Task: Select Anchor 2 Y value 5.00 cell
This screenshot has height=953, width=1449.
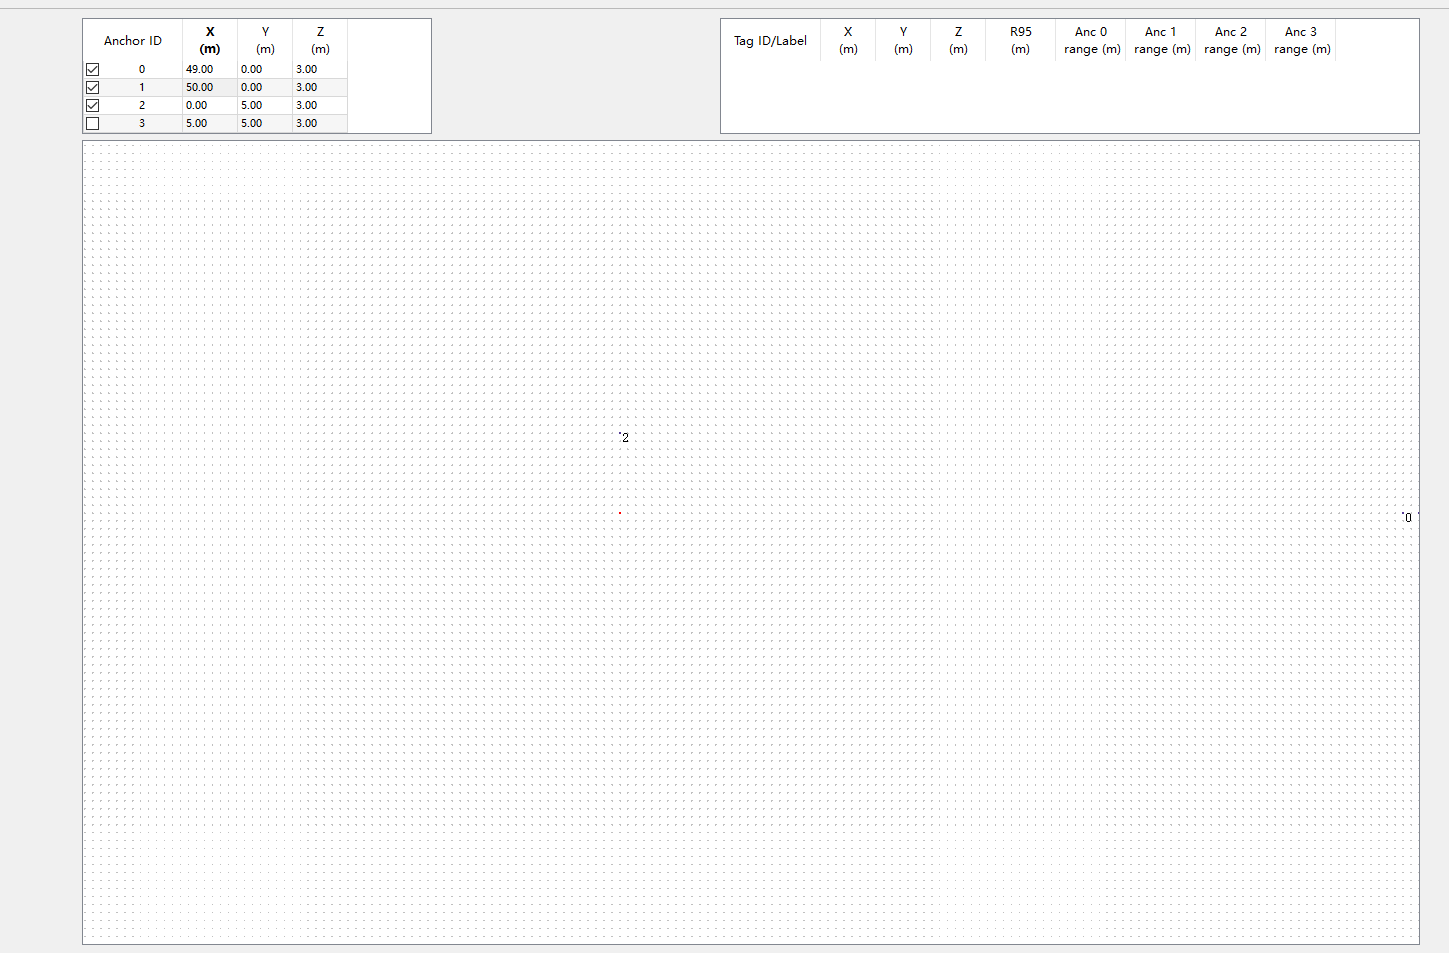Action: point(264,106)
